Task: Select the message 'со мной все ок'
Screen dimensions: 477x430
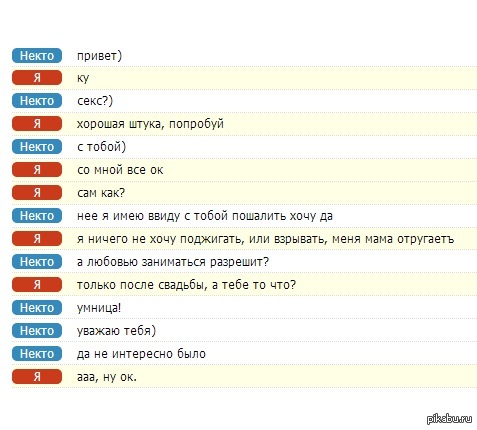Action: 120,170
